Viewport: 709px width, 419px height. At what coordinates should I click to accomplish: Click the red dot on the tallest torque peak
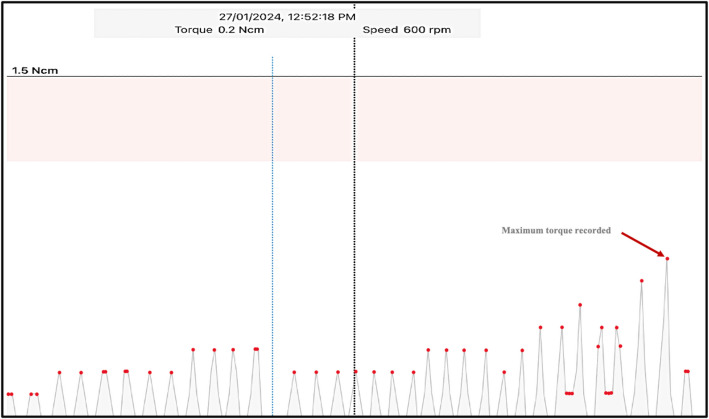coord(667,259)
